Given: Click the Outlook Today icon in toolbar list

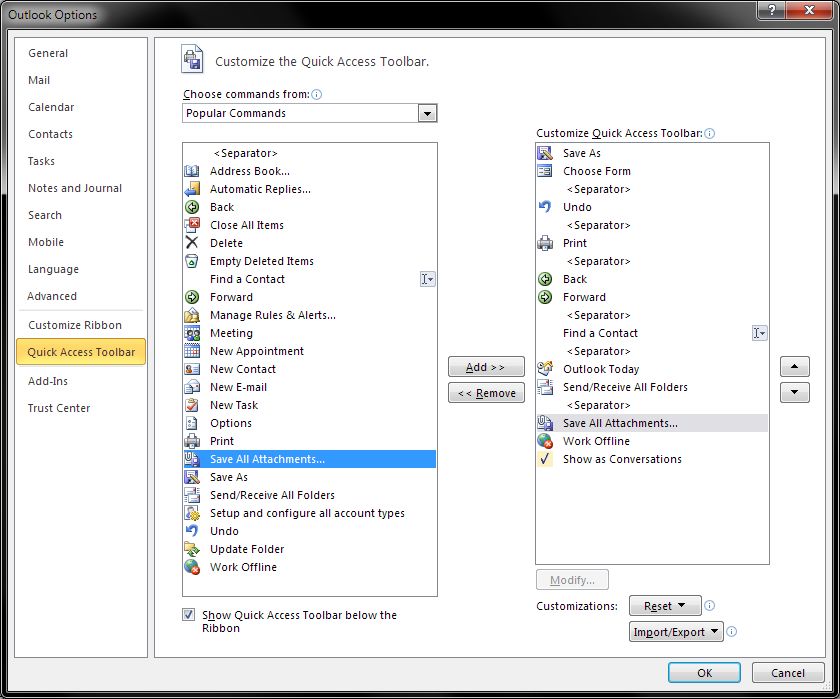Looking at the screenshot, I should point(545,369).
